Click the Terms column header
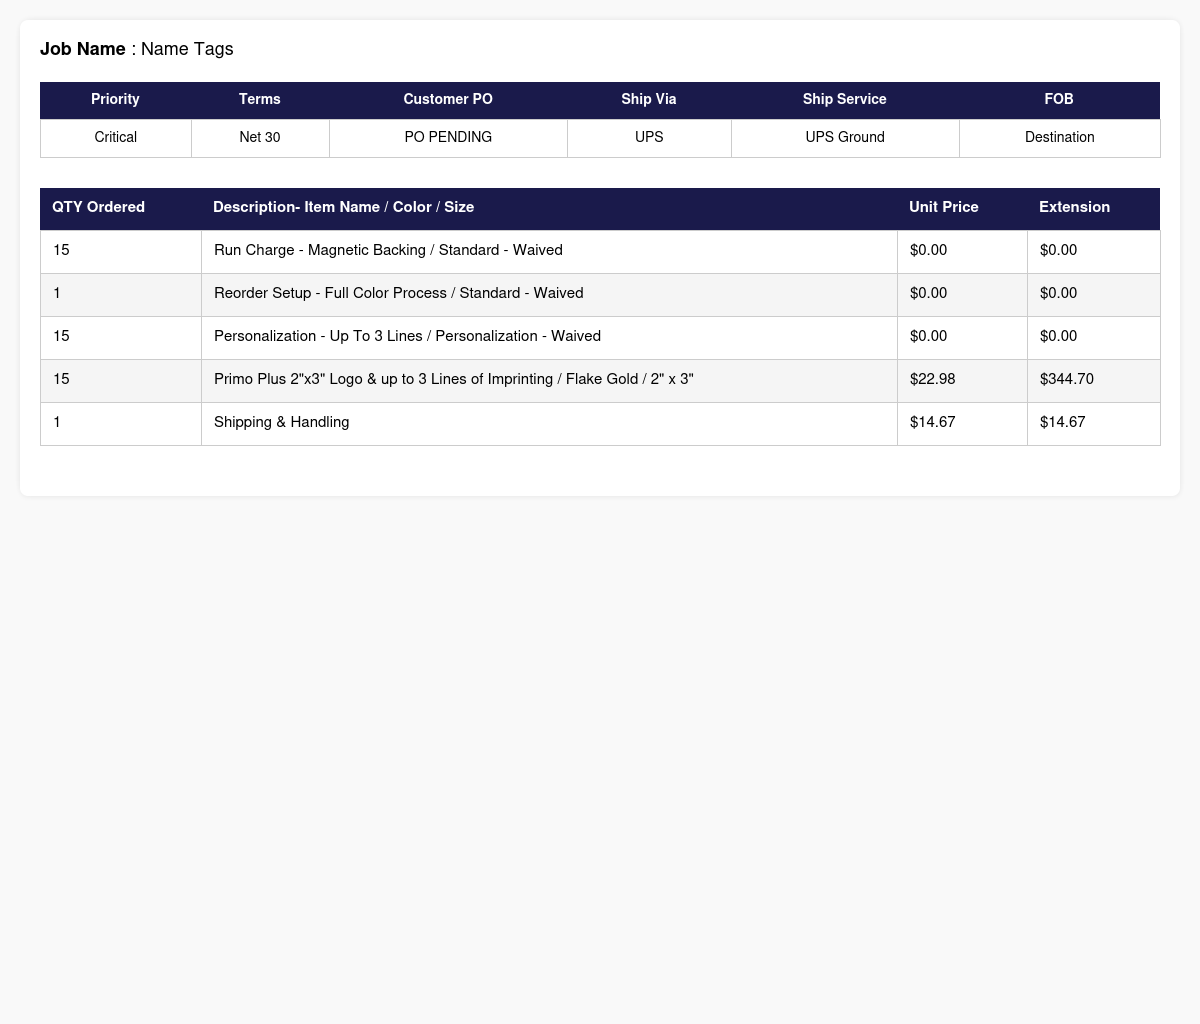This screenshot has width=1200, height=1024. click(x=260, y=99)
